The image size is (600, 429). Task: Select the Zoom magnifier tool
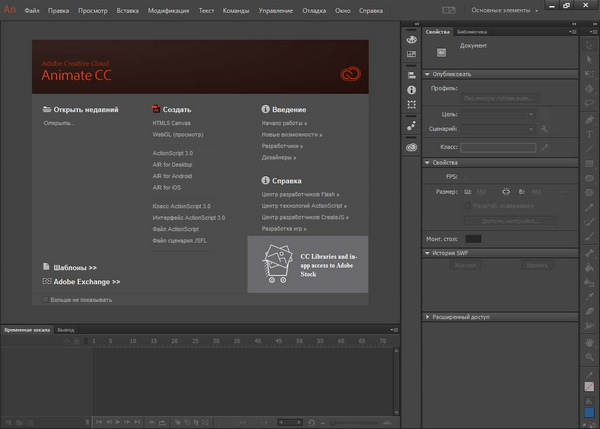point(588,357)
